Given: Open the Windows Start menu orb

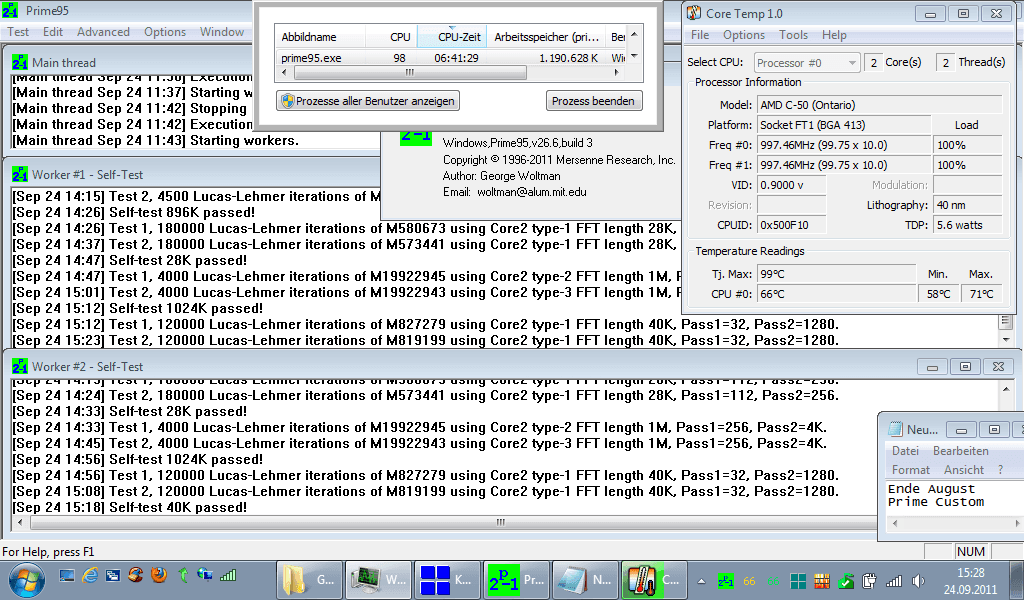Looking at the screenshot, I should pyautogui.click(x=27, y=580).
